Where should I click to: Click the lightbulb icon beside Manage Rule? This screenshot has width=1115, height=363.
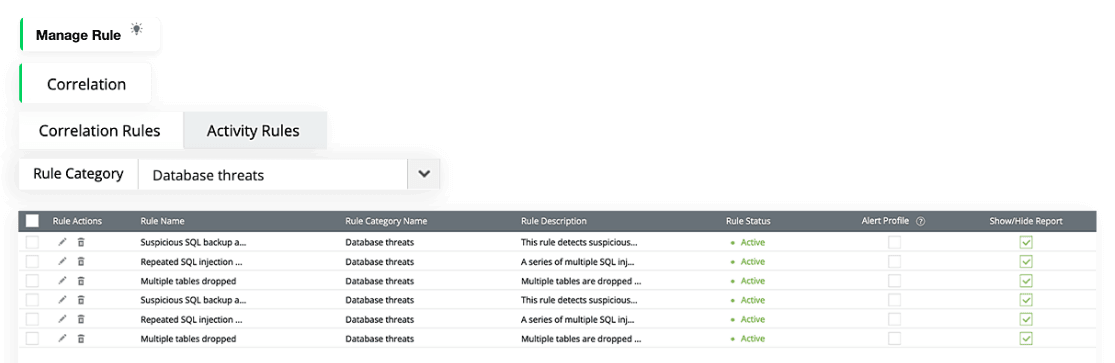pyautogui.click(x=137, y=29)
